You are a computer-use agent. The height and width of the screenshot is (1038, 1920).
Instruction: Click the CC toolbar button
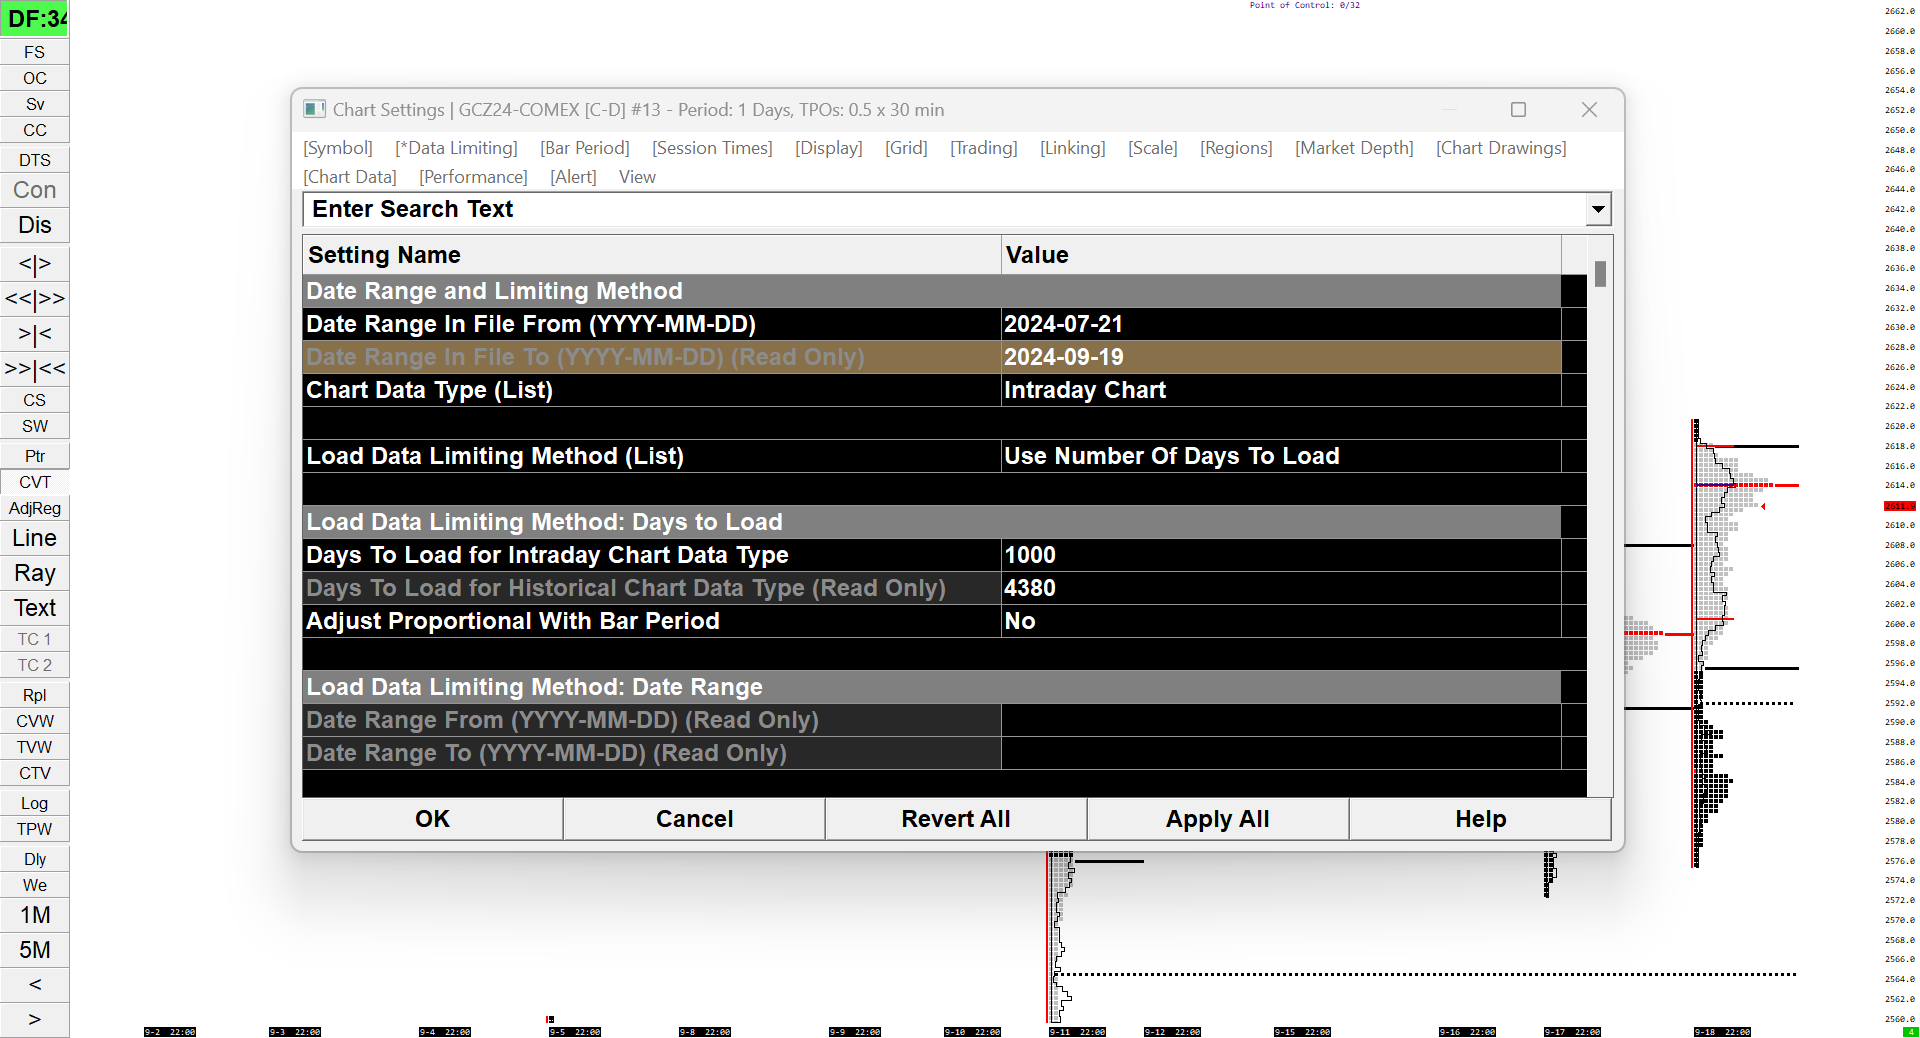tap(34, 130)
